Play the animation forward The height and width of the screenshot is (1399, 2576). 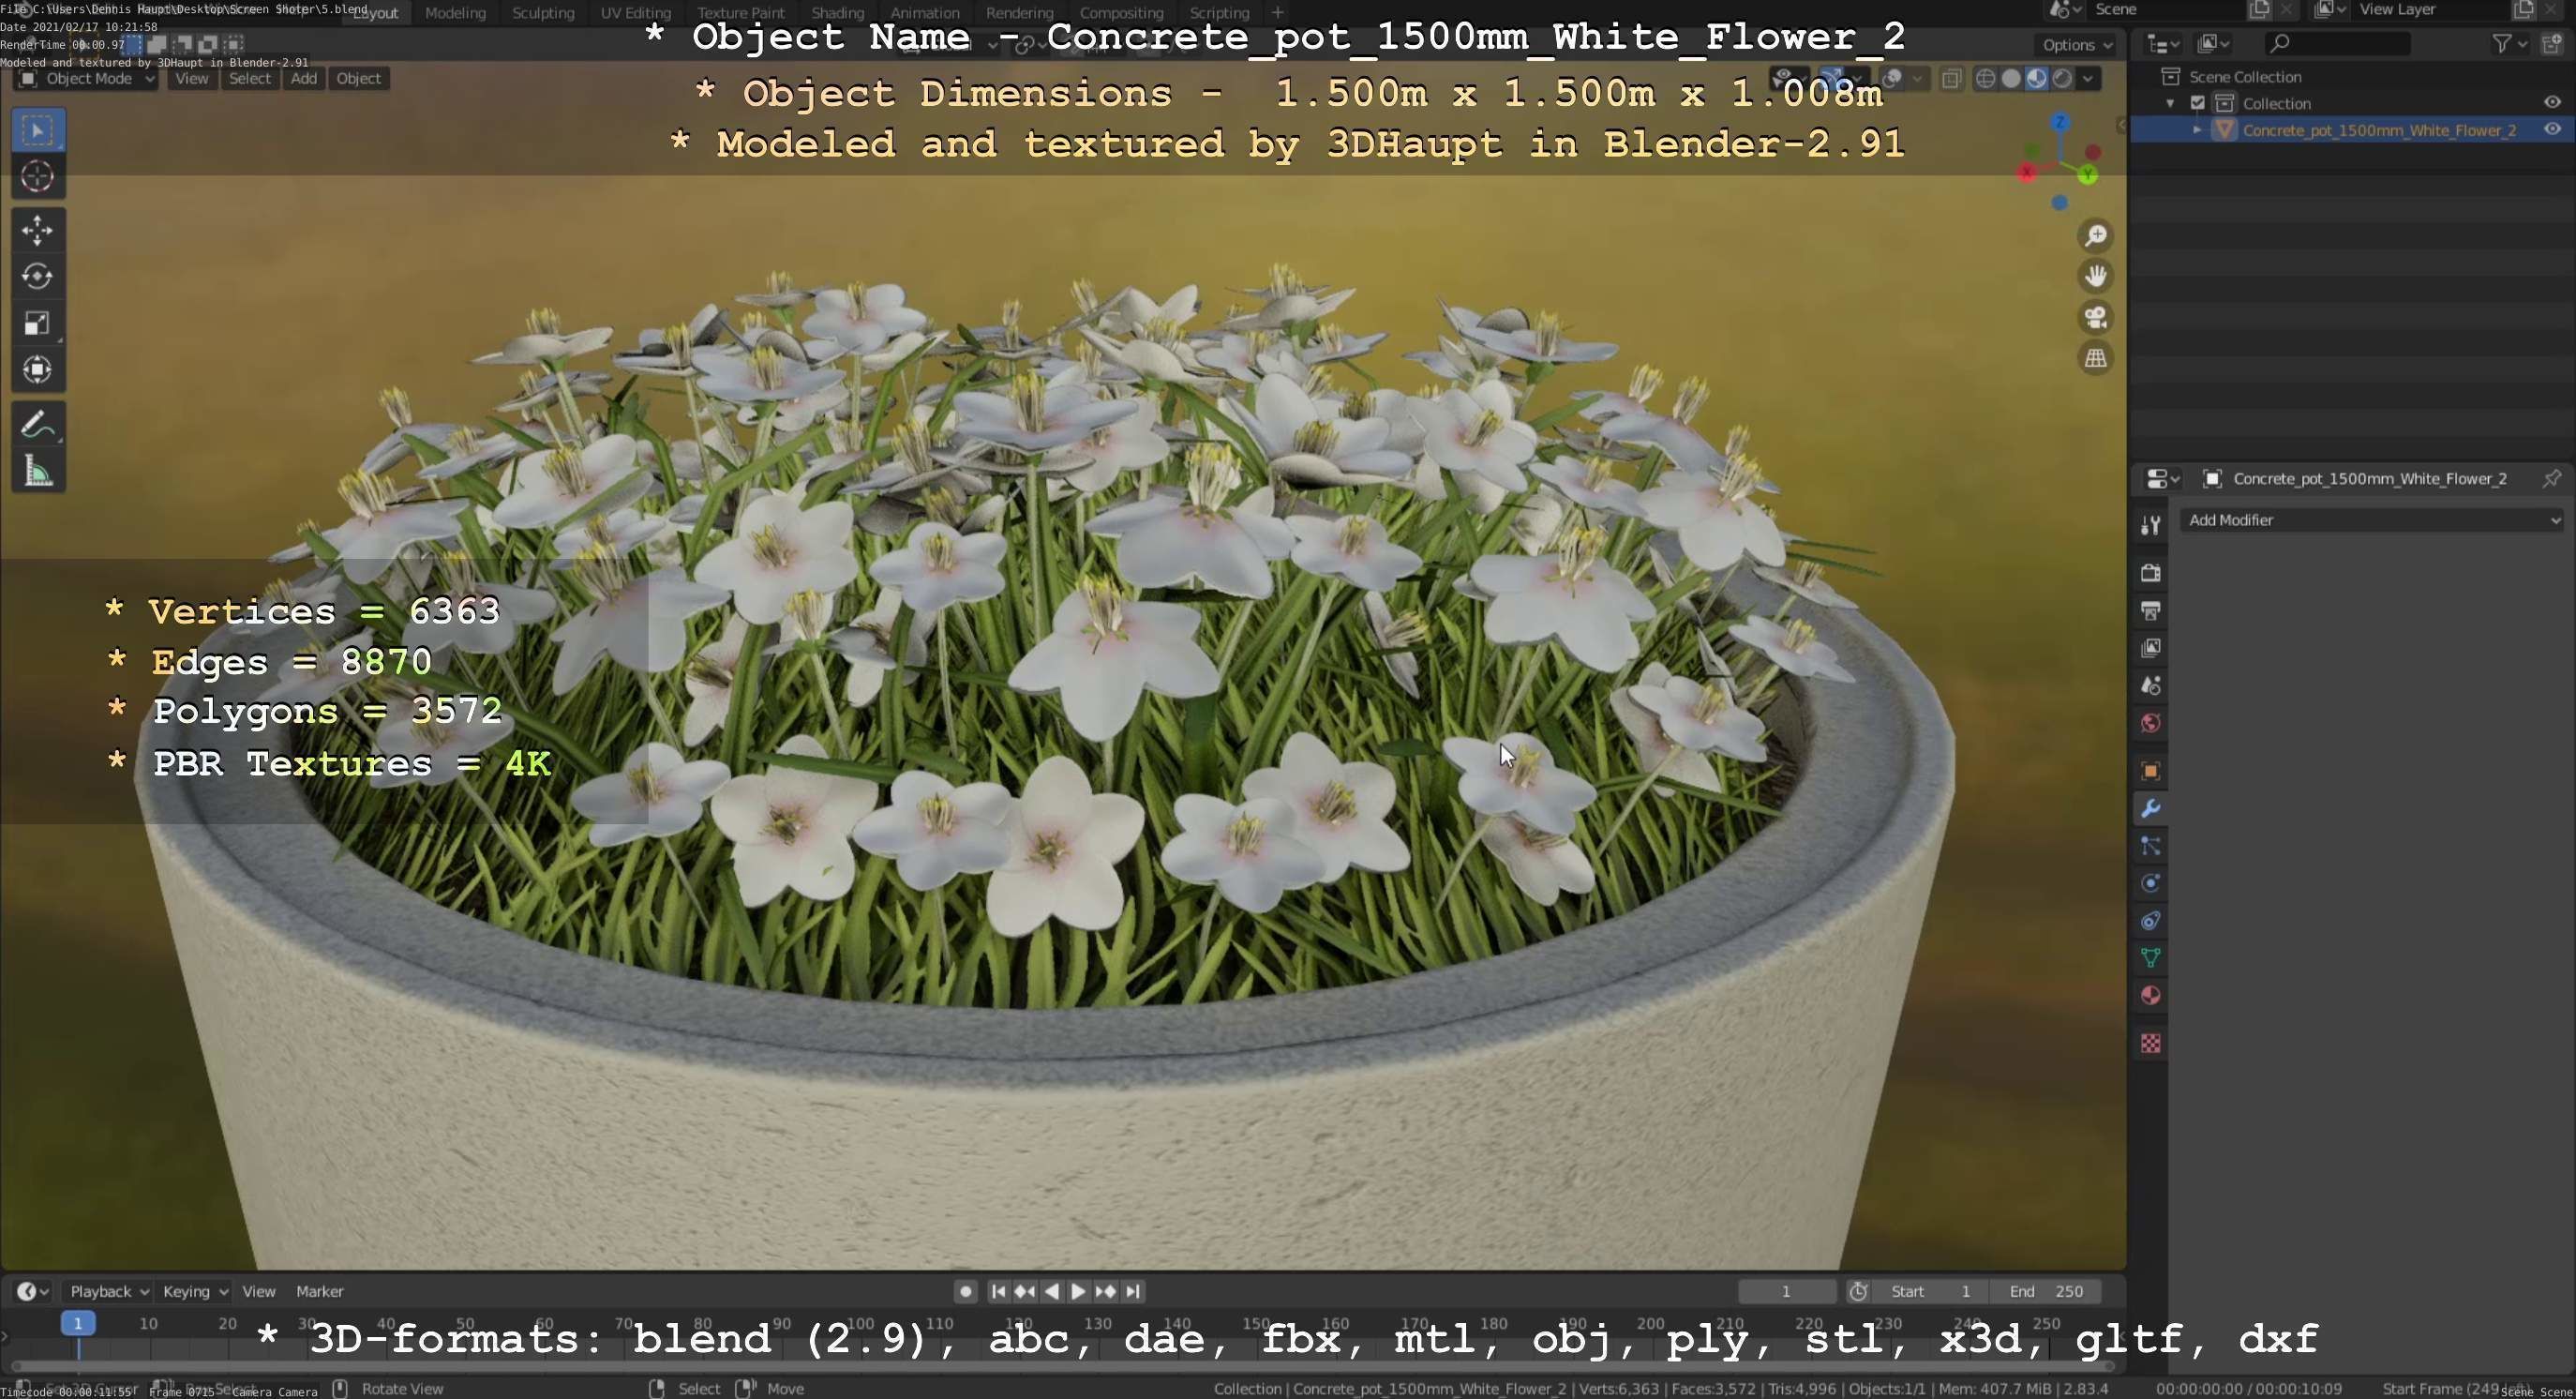click(x=1078, y=1291)
